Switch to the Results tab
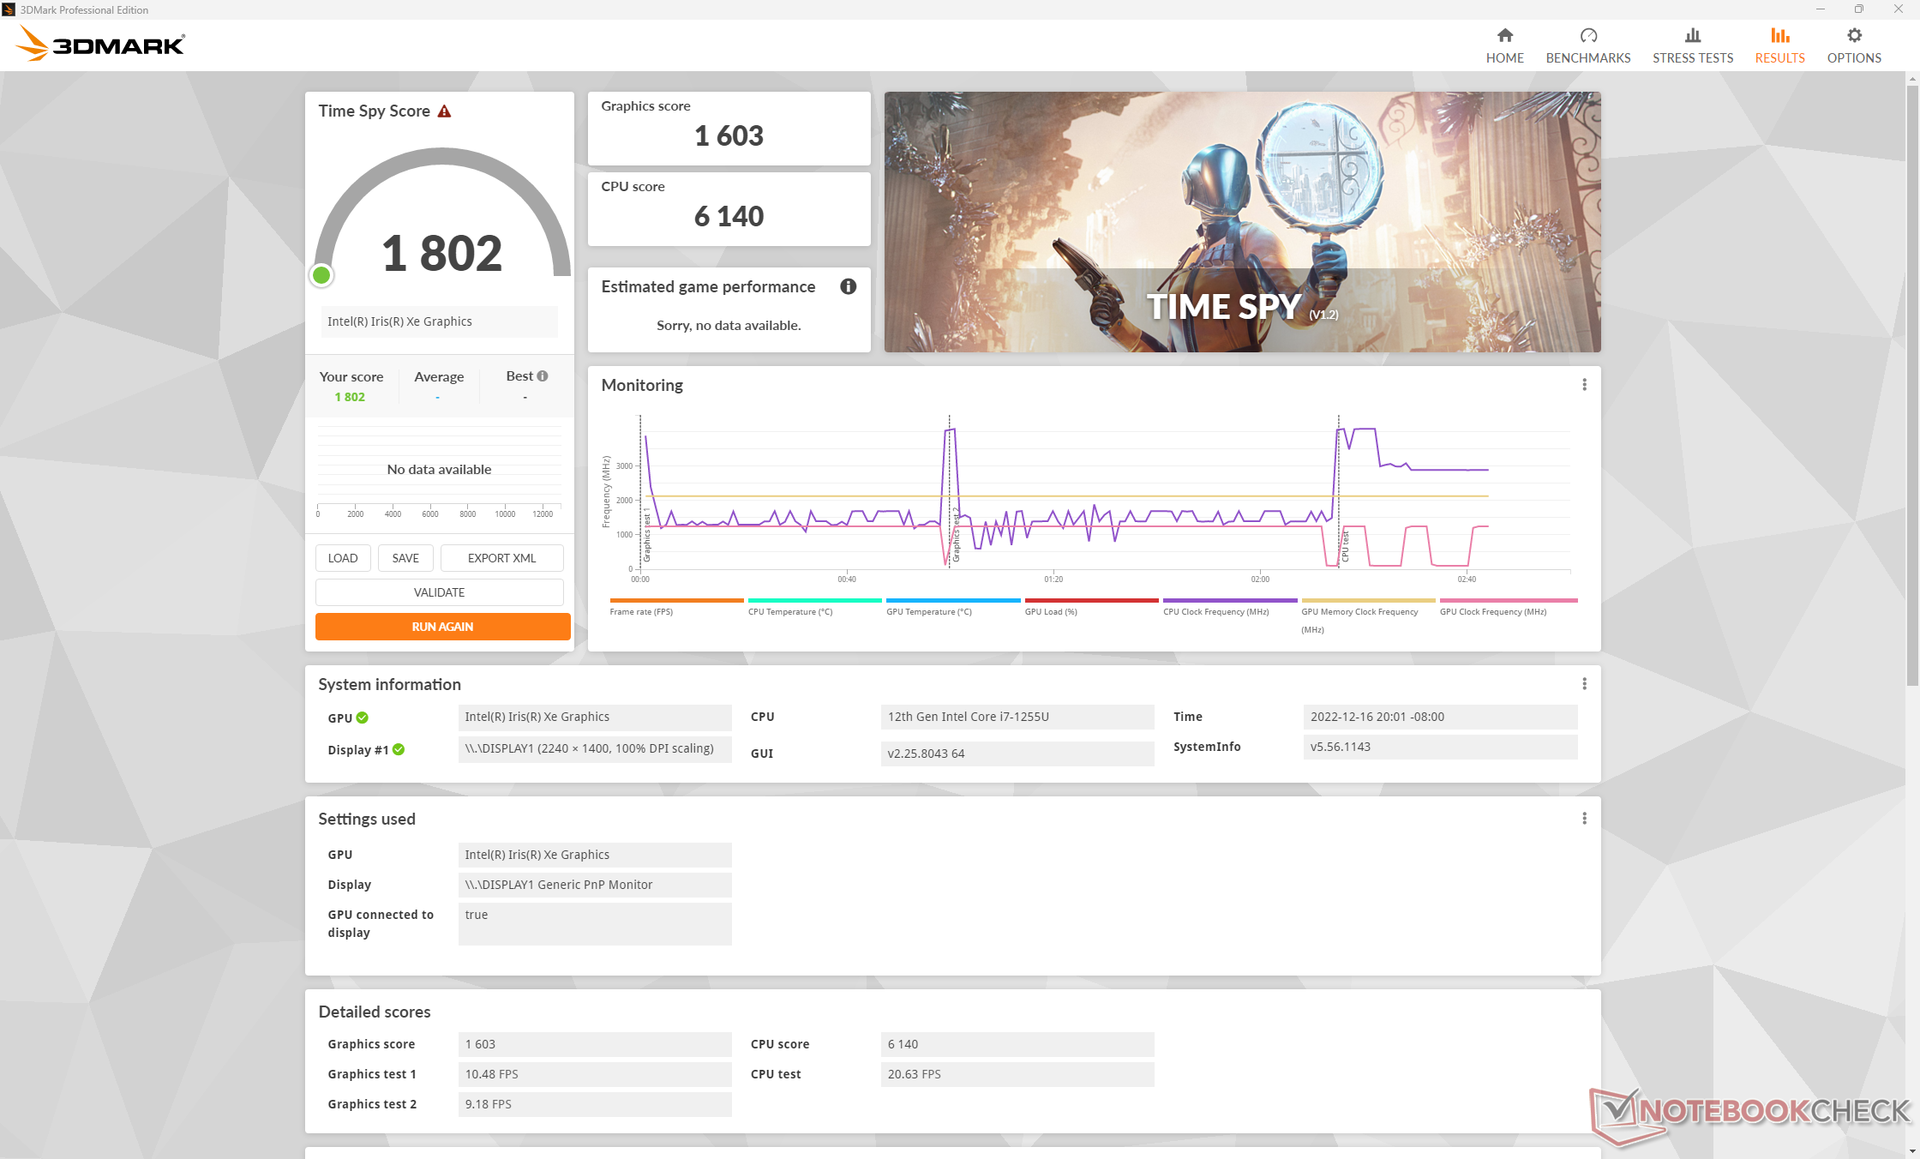 pos(1779,46)
